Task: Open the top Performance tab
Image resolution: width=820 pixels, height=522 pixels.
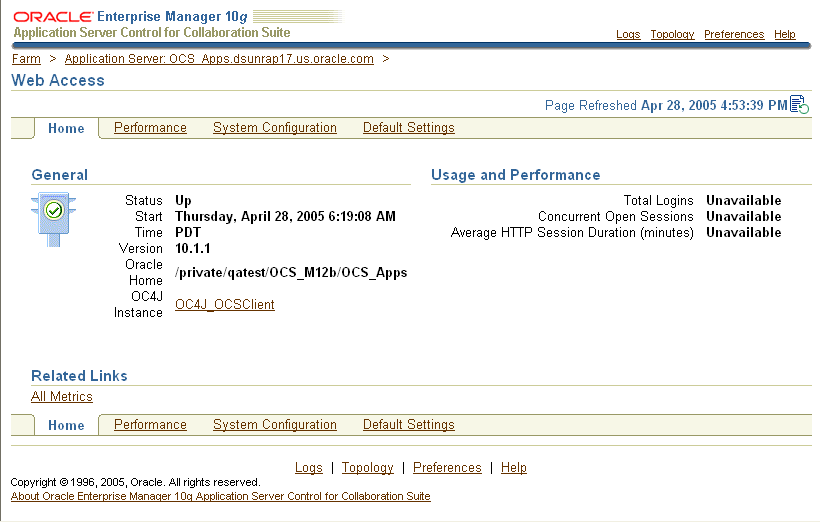Action: click(x=150, y=128)
